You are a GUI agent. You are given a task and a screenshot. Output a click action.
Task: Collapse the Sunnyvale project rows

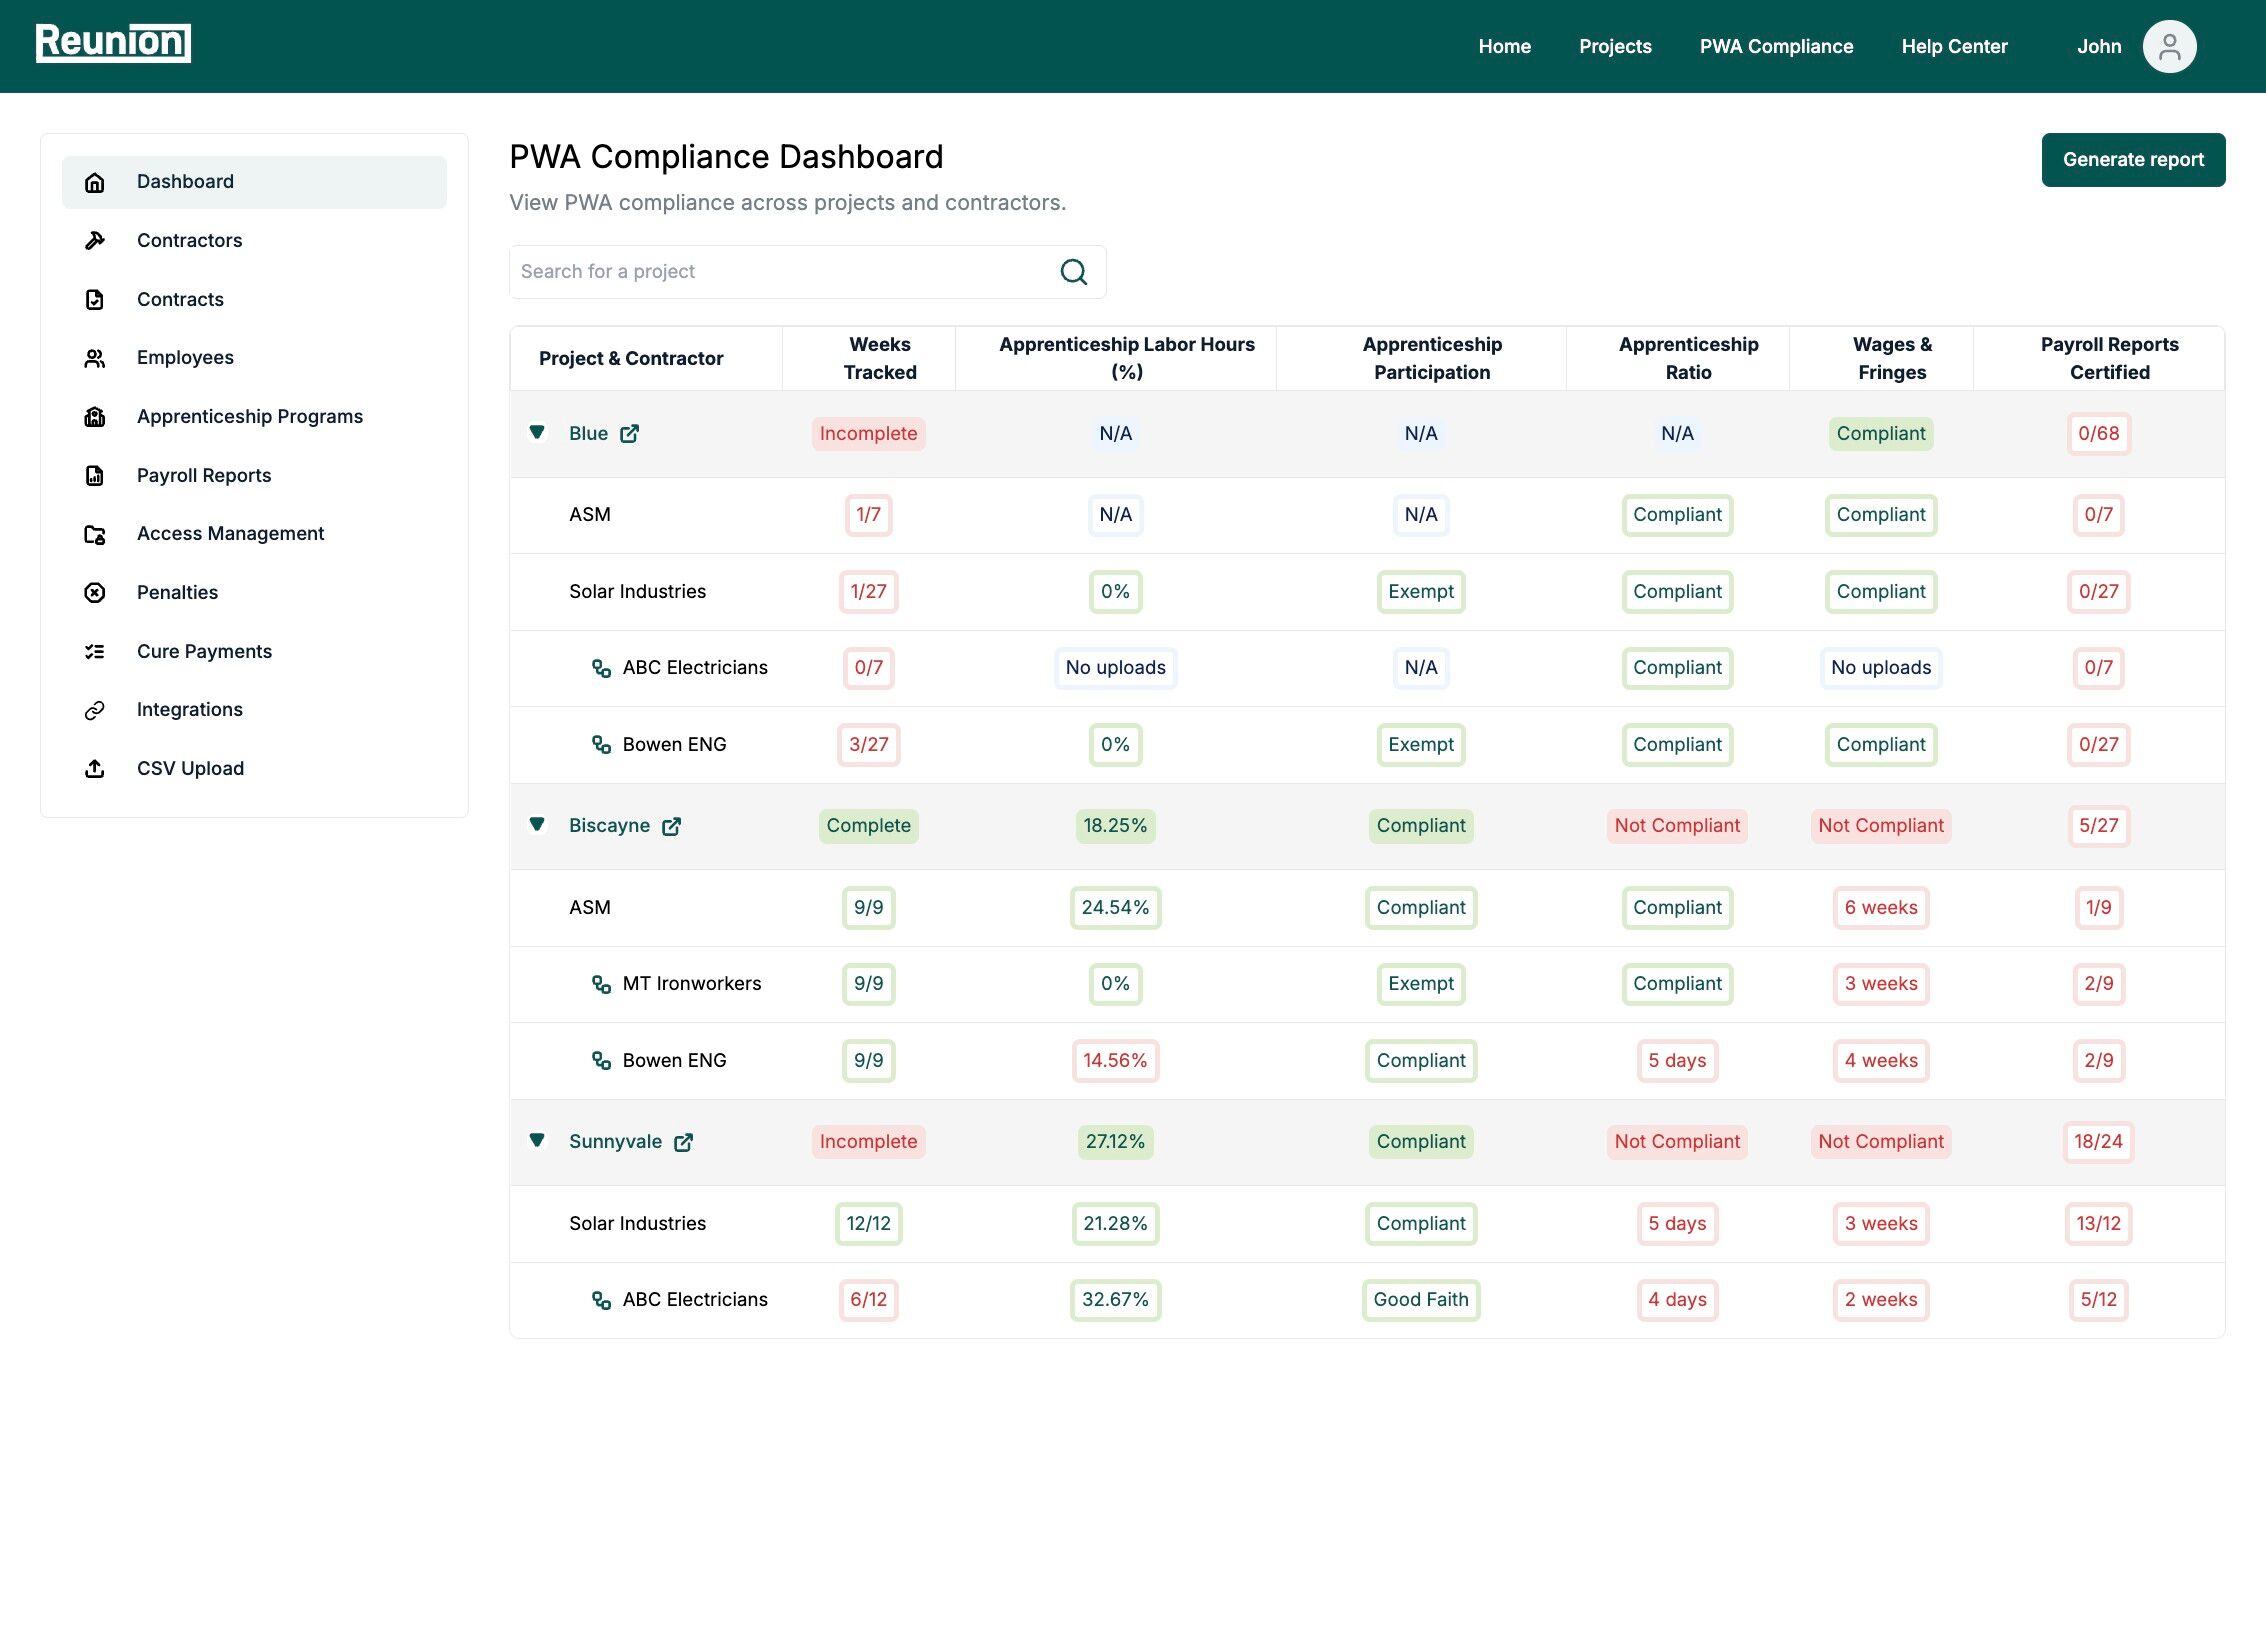[x=537, y=1141]
